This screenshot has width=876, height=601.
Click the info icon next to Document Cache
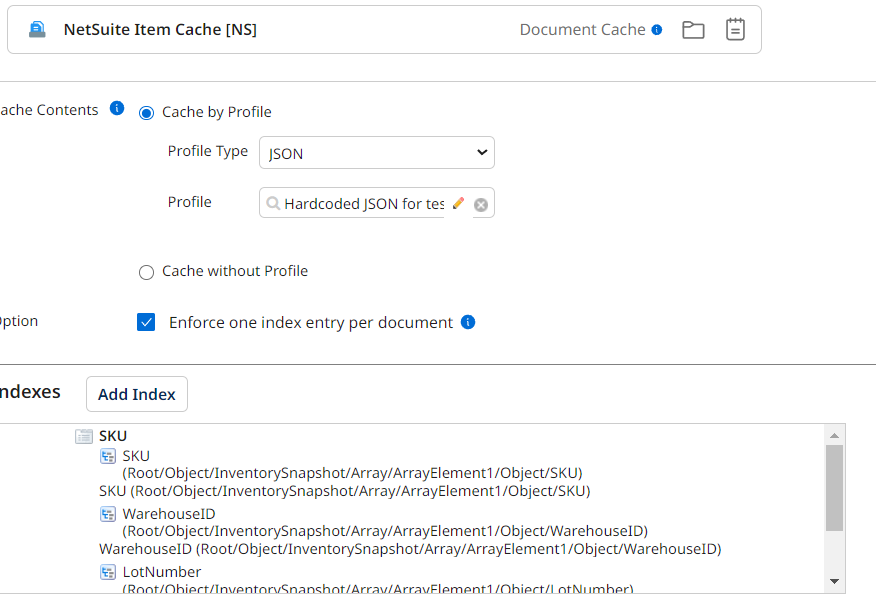pos(657,30)
